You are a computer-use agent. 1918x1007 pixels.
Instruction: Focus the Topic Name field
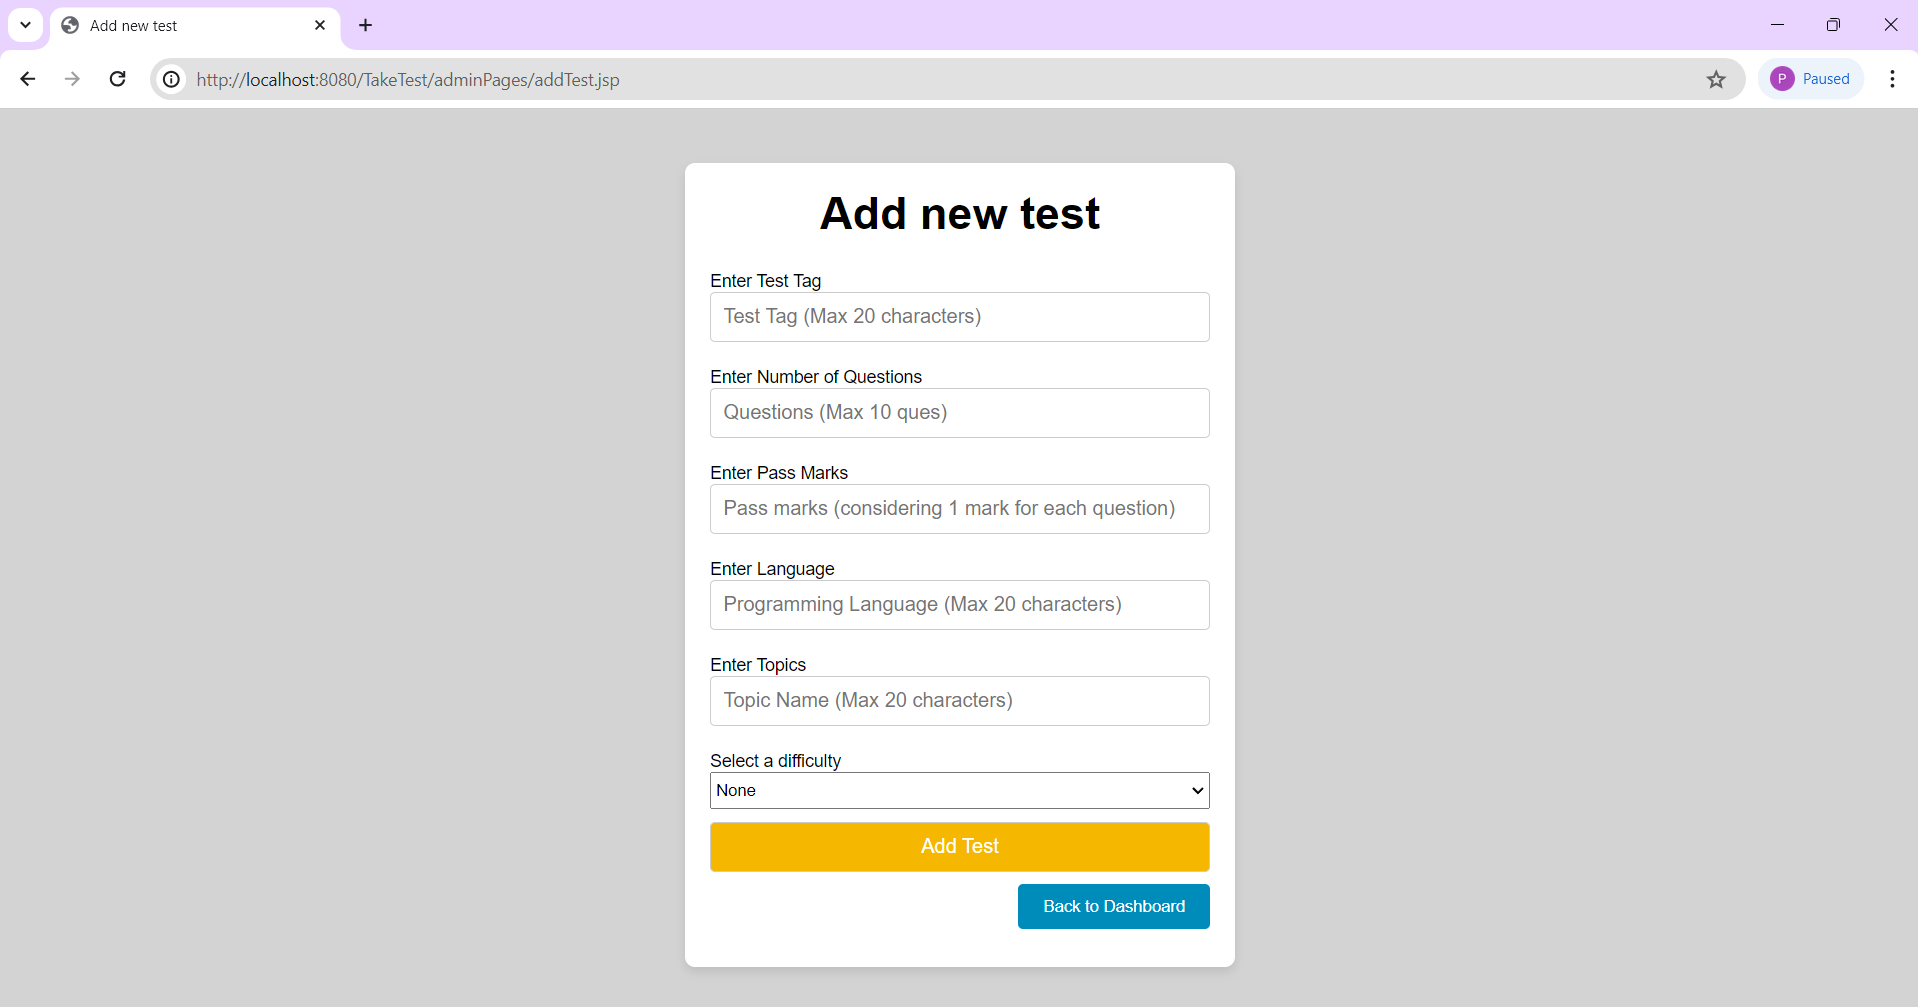(x=960, y=701)
